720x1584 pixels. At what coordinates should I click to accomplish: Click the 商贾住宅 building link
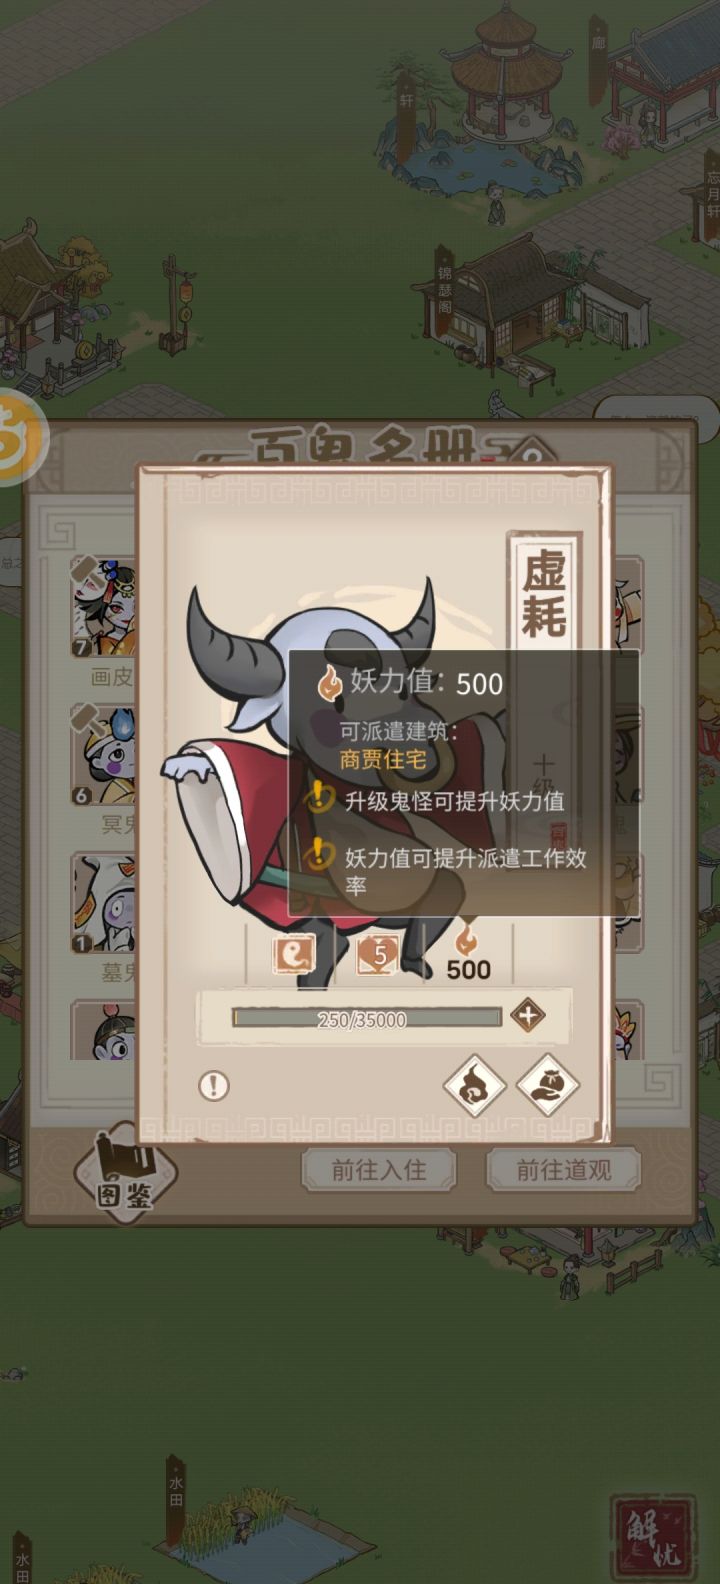(383, 759)
